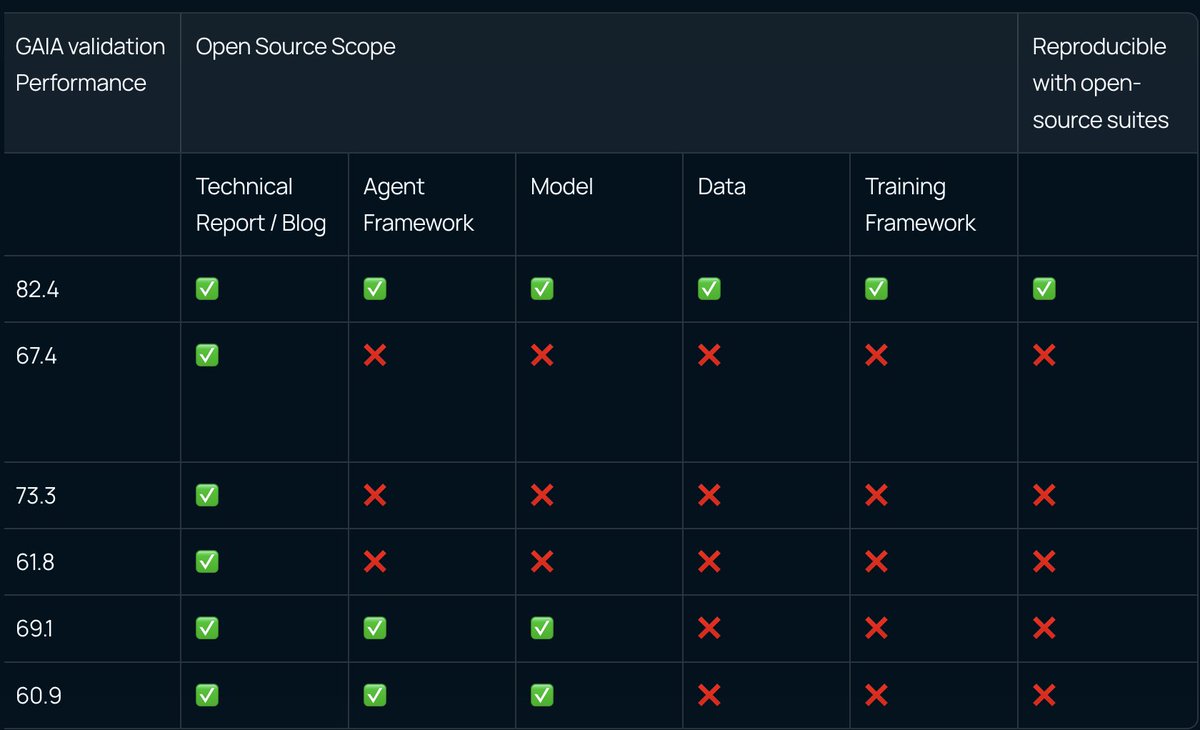1200x730 pixels.
Task: Click the Agent Framework red cross in the 67.4 row
Action: [375, 355]
